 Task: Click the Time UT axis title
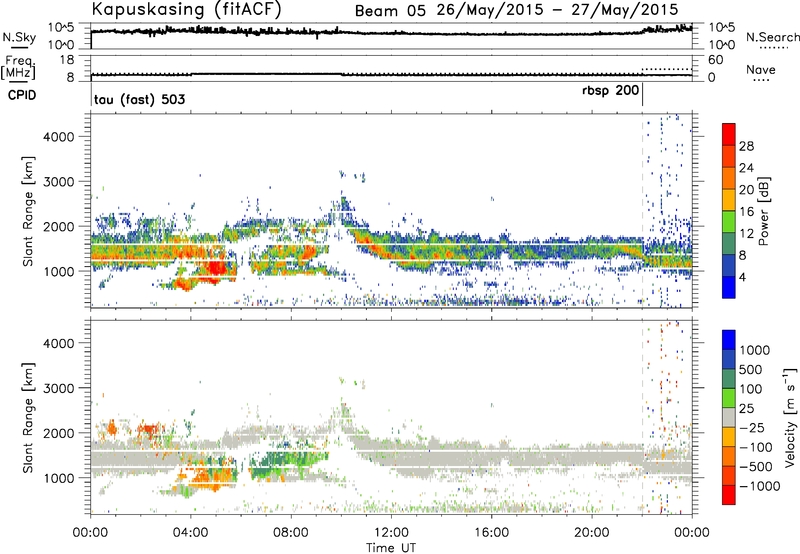pyautogui.click(x=391, y=547)
